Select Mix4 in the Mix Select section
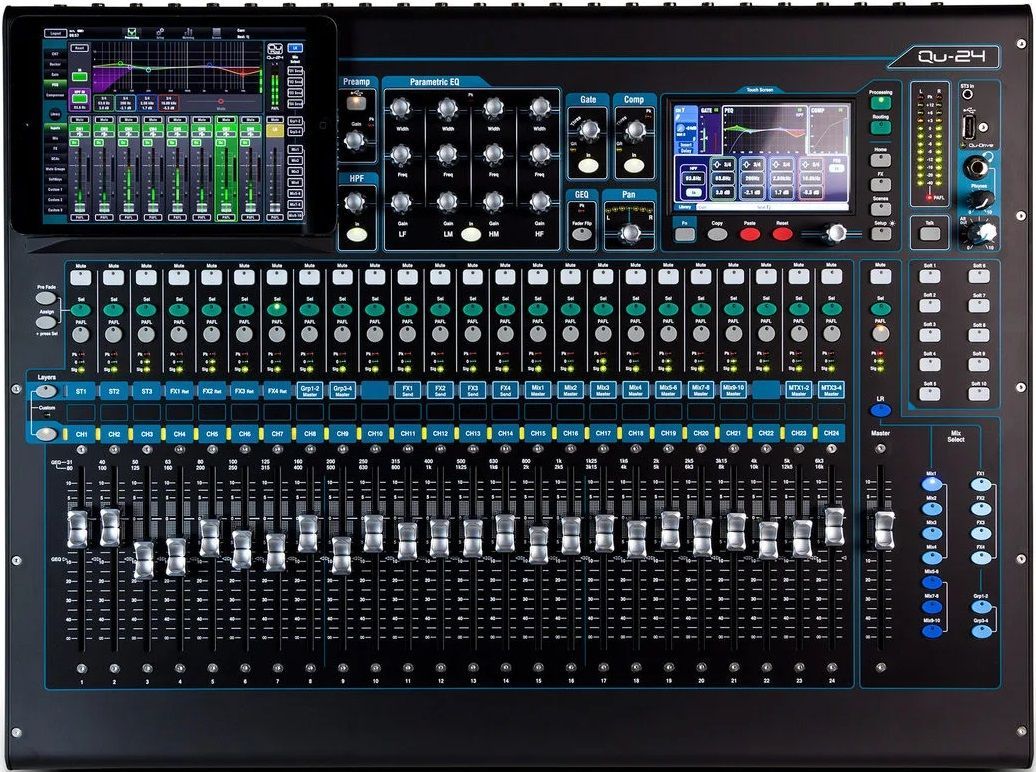 (932, 557)
